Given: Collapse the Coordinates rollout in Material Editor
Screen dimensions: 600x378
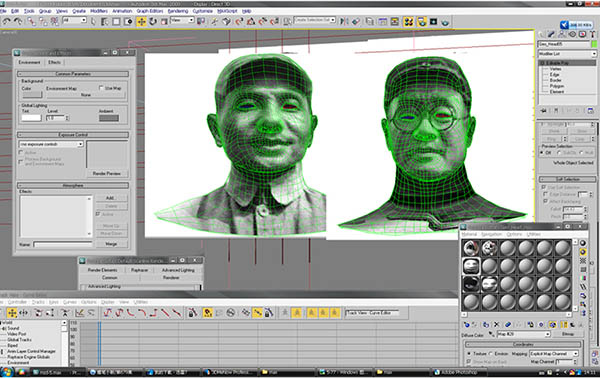Looking at the screenshot, I should point(523,344).
